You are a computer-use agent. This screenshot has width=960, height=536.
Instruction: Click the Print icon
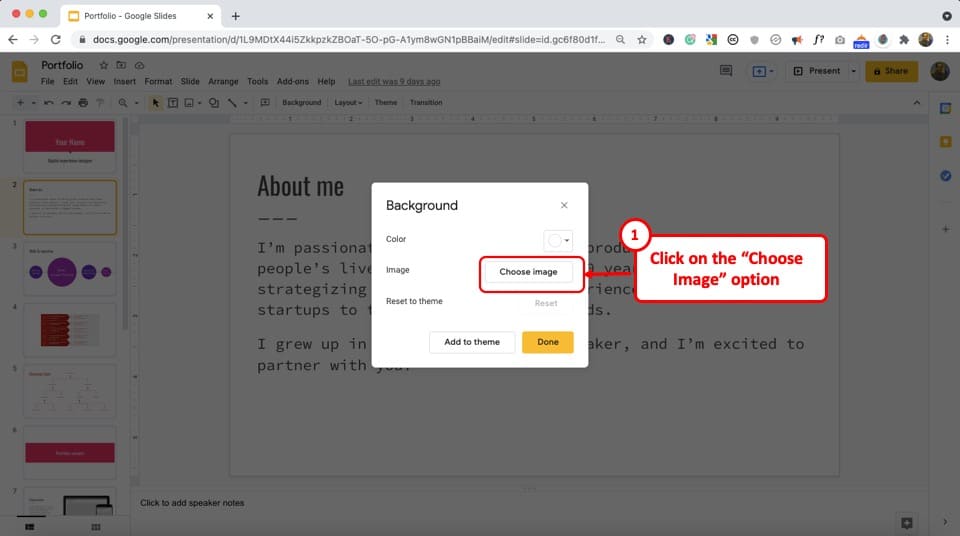coord(83,103)
